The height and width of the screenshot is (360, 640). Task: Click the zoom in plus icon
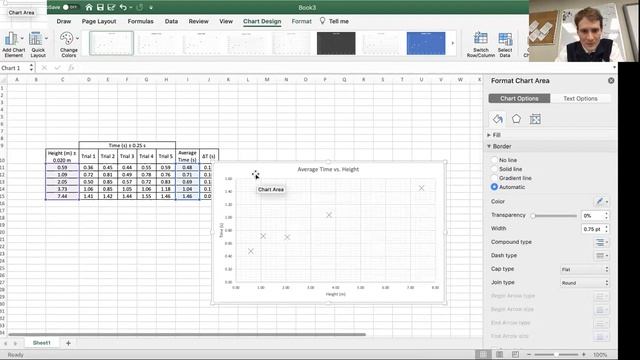point(584,354)
